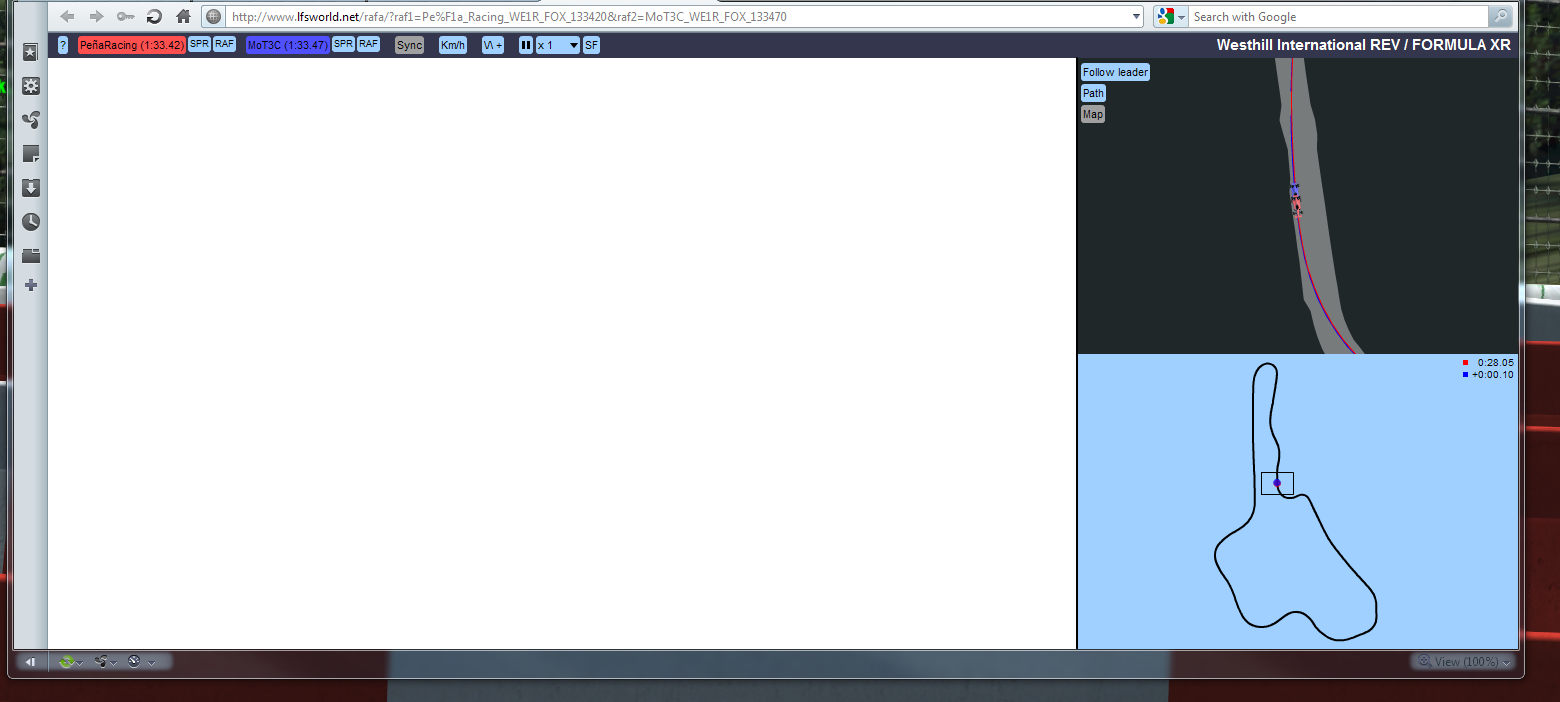Open the password wand key icon
Viewport: 1560px width, 702px height.
point(126,16)
